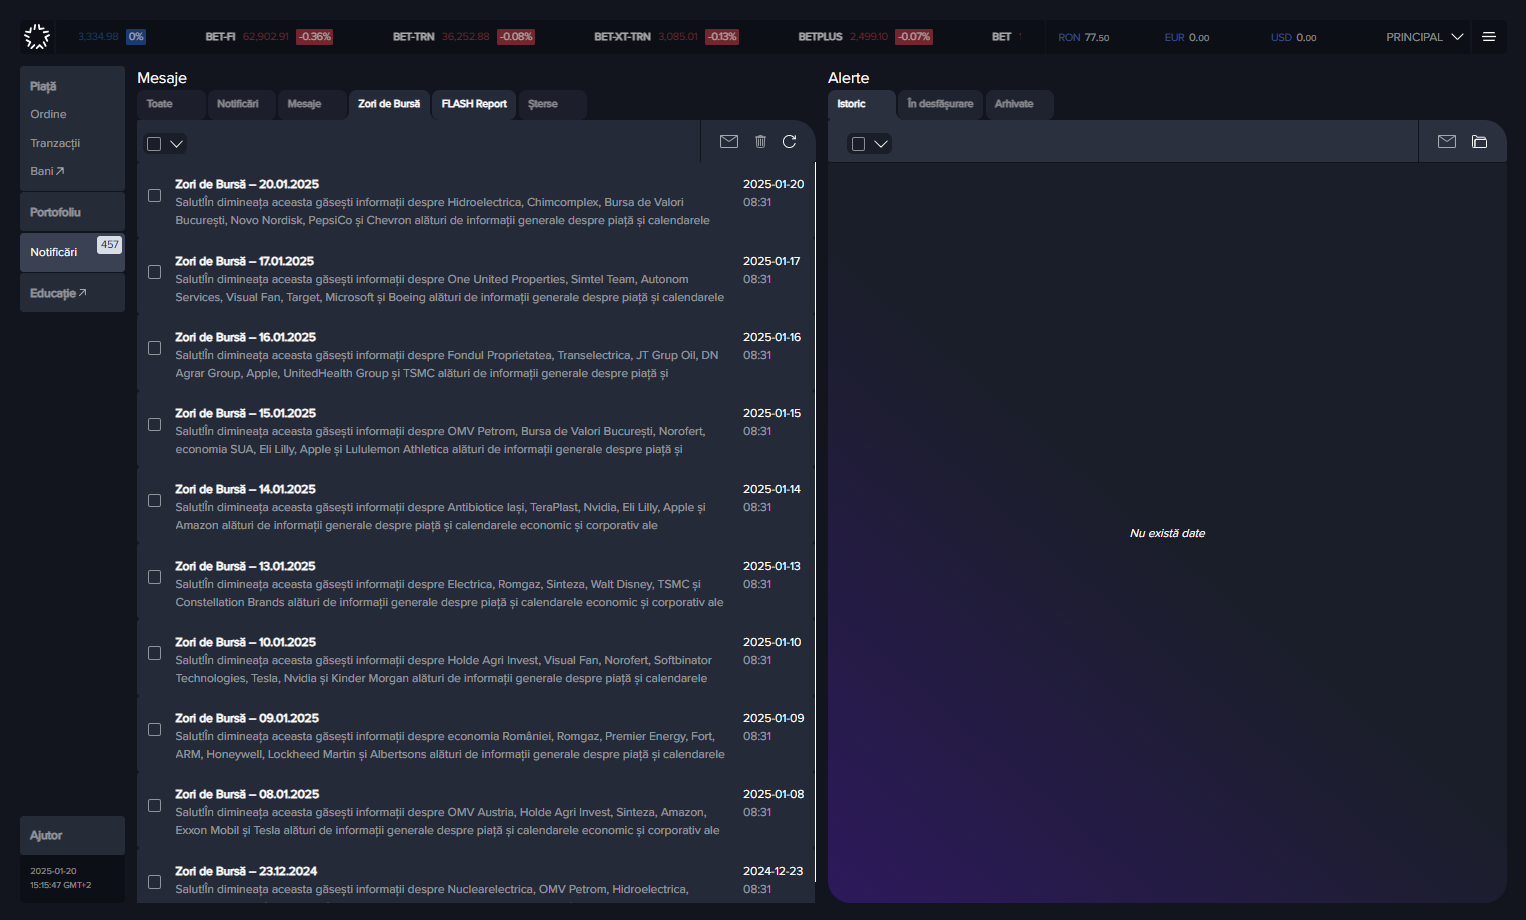Open Piață in the sidebar

tap(43, 87)
